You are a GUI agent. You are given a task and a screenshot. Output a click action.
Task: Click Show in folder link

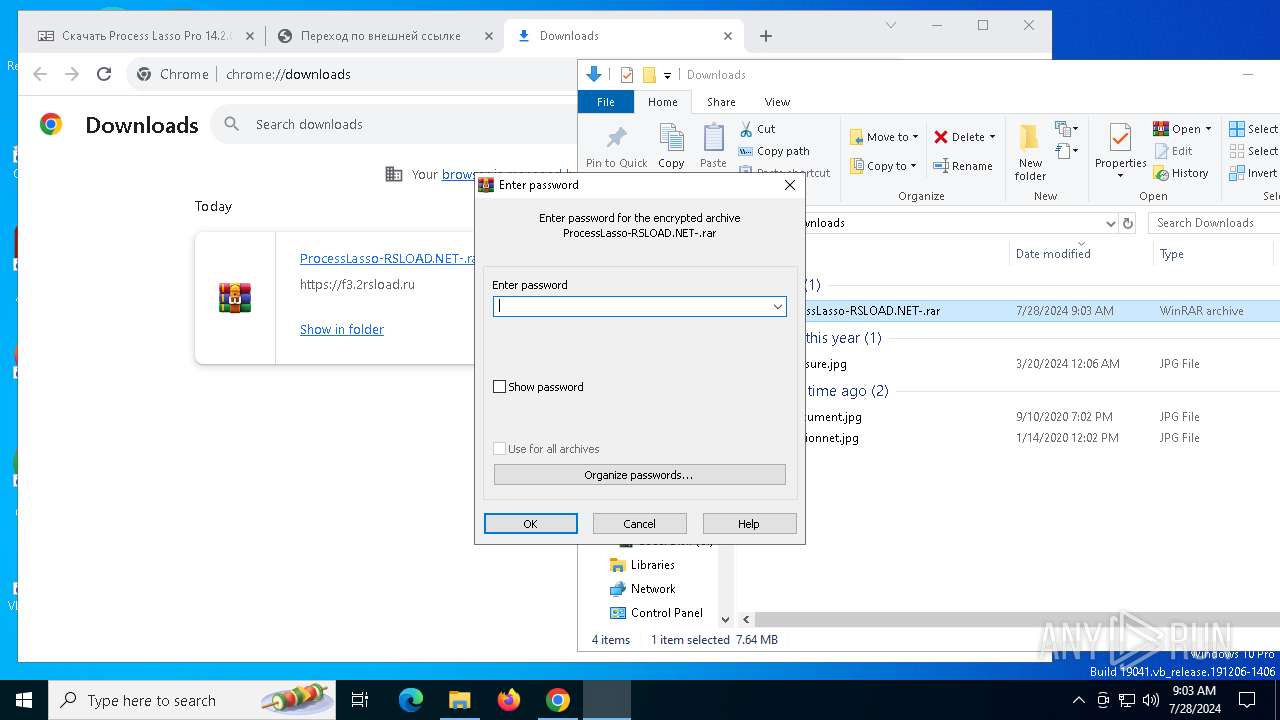[342, 329]
